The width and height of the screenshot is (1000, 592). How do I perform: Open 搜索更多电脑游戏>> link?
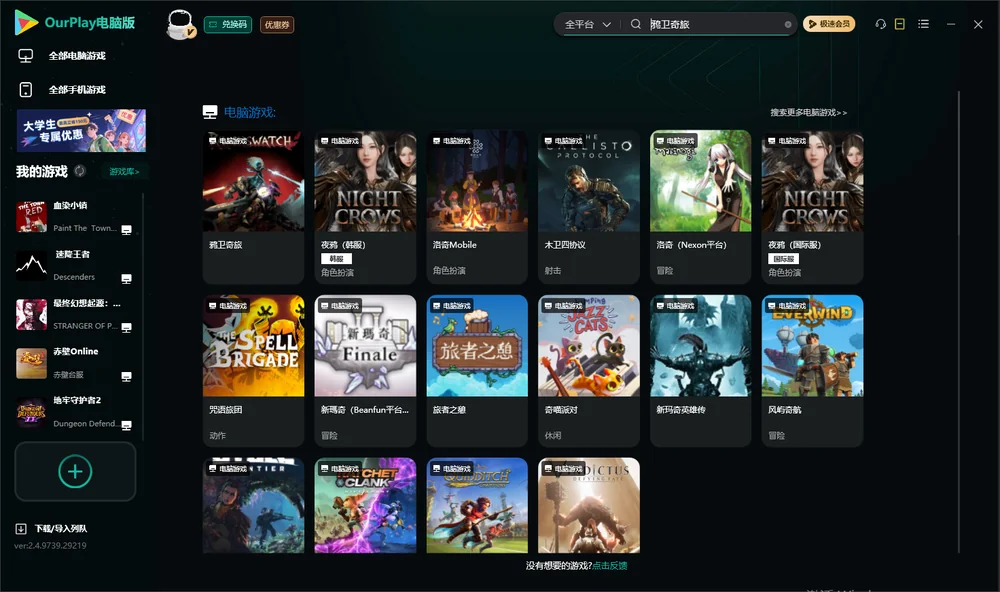(808, 112)
